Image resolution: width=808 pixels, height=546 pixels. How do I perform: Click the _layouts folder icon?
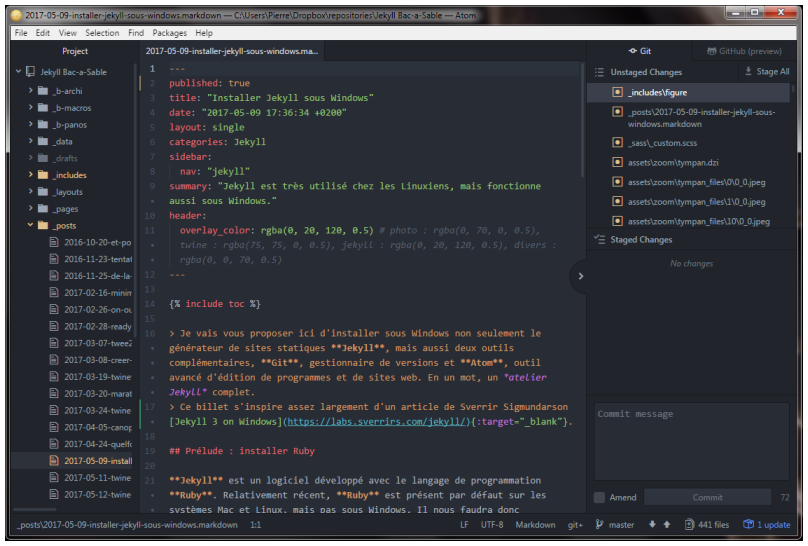[43, 192]
